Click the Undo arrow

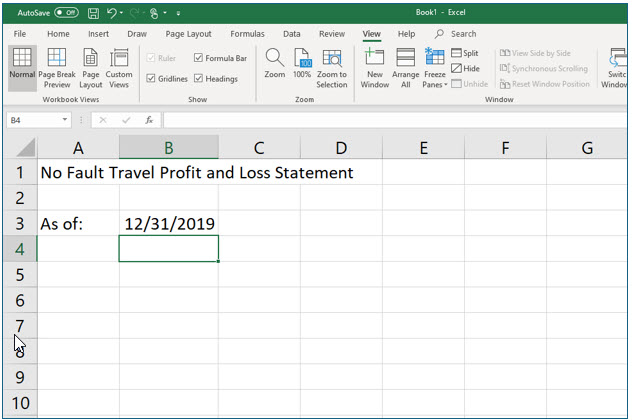pos(112,13)
